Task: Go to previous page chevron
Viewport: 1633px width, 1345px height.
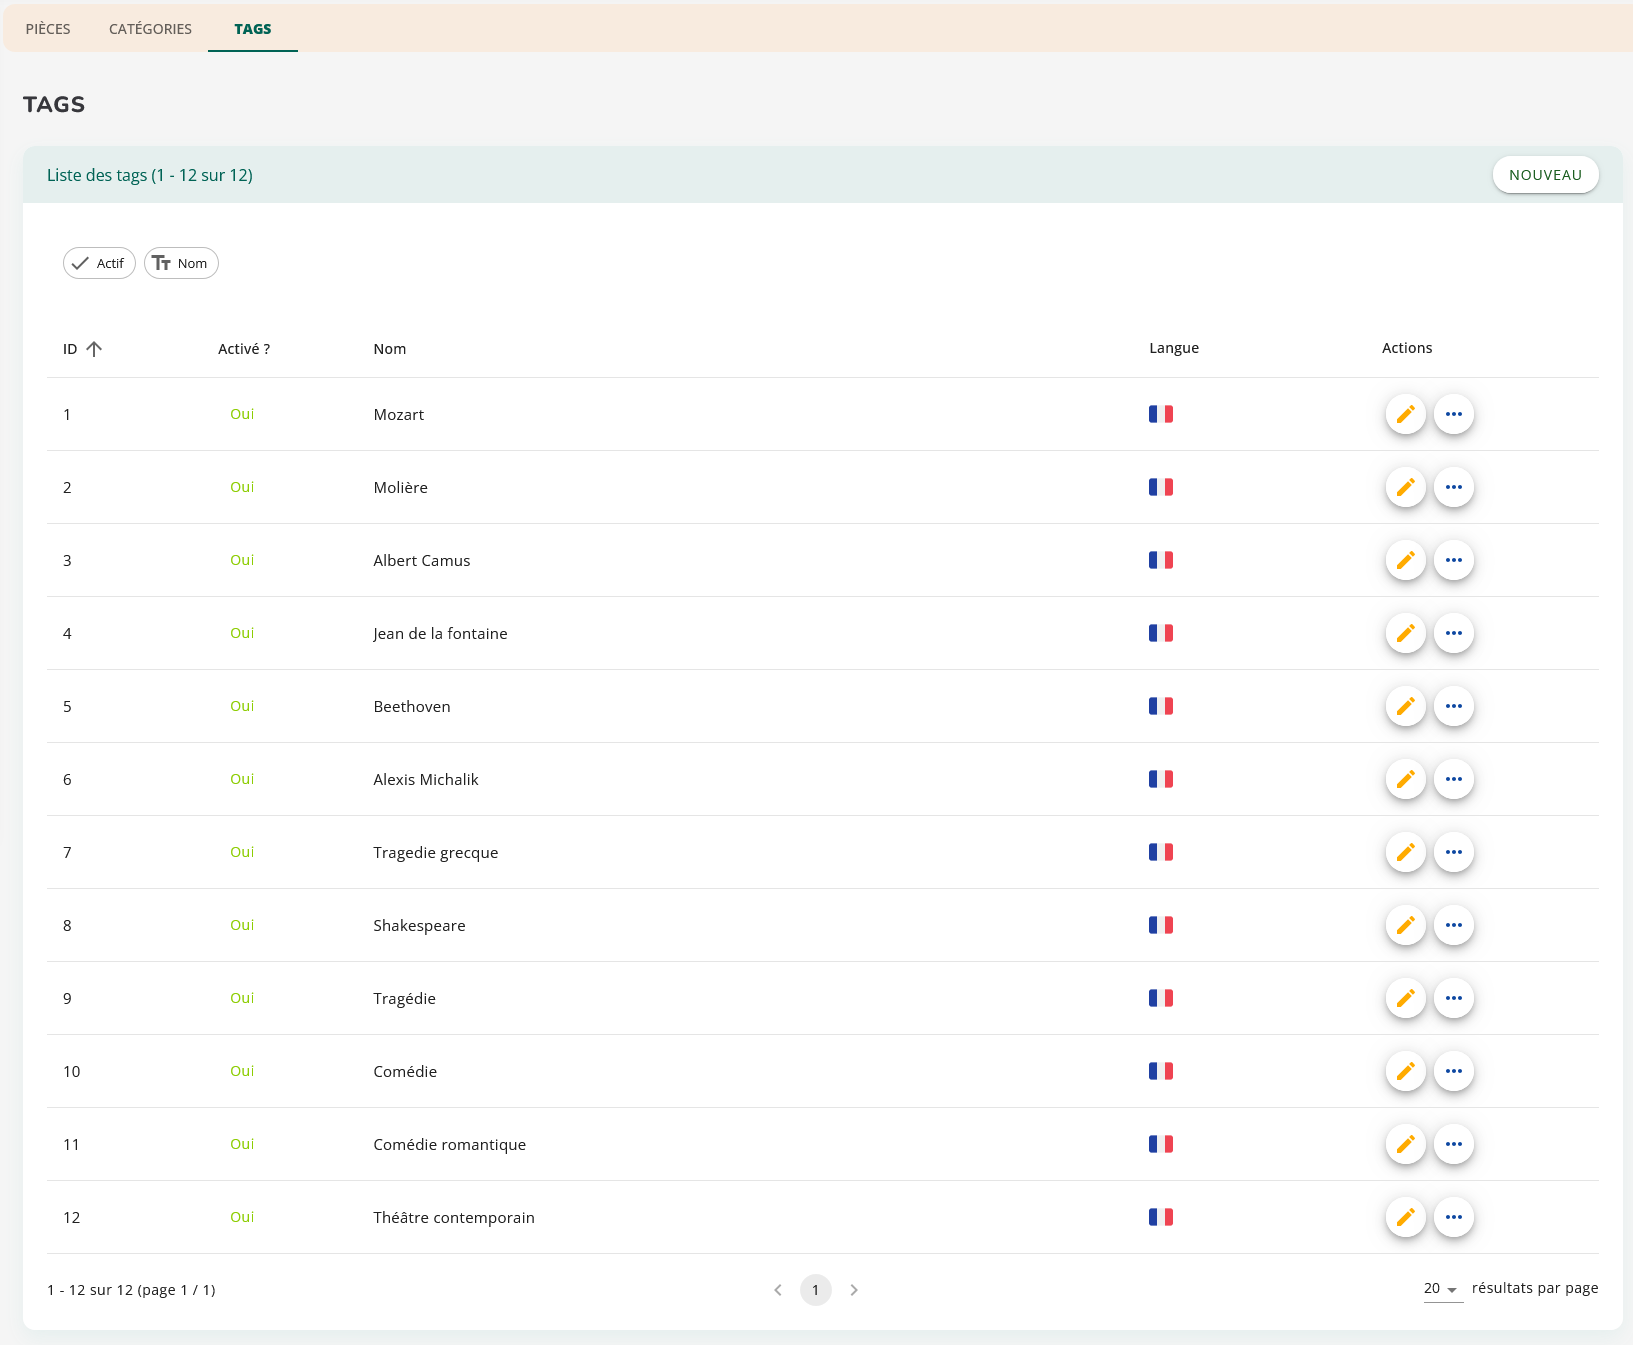Action: [x=778, y=1290]
